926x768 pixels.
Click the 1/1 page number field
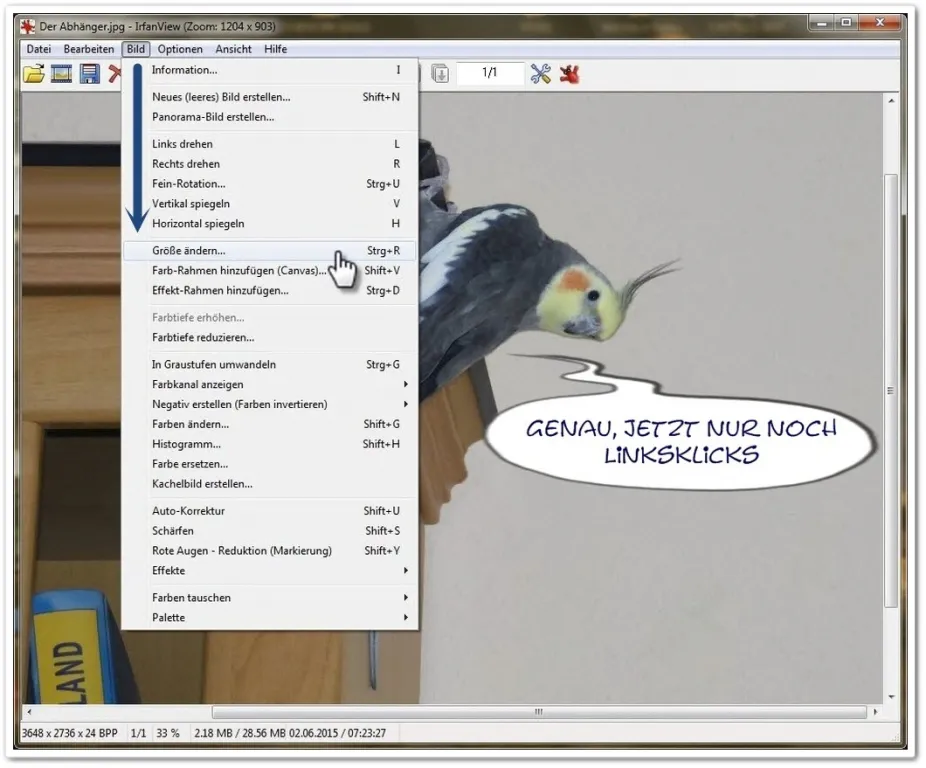pos(490,73)
